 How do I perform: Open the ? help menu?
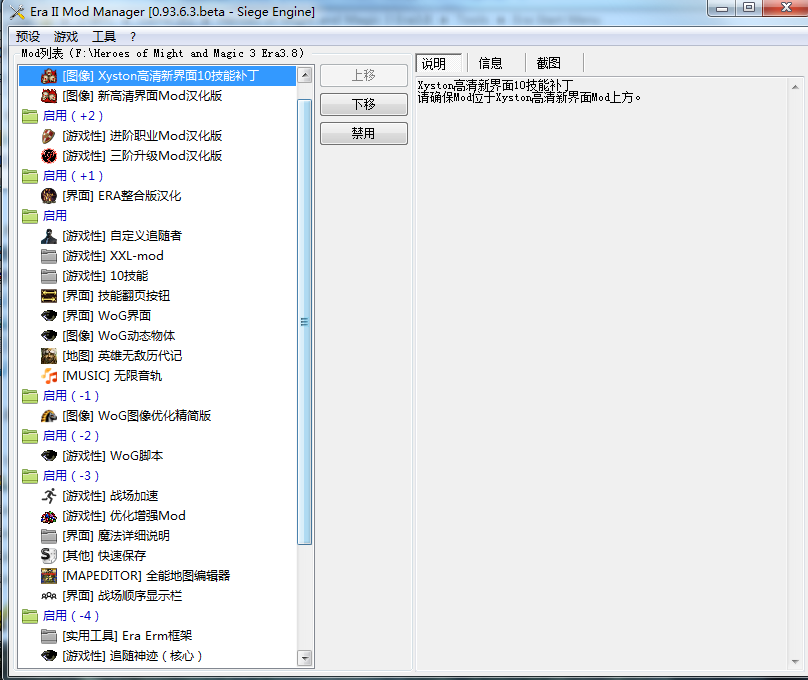tap(133, 37)
